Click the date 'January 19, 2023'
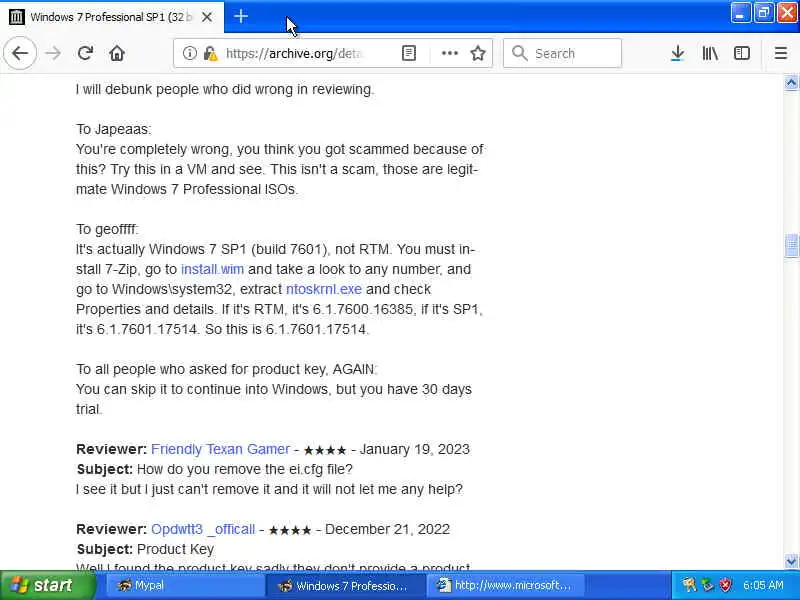Image resolution: width=800 pixels, height=600 pixels. (414, 449)
